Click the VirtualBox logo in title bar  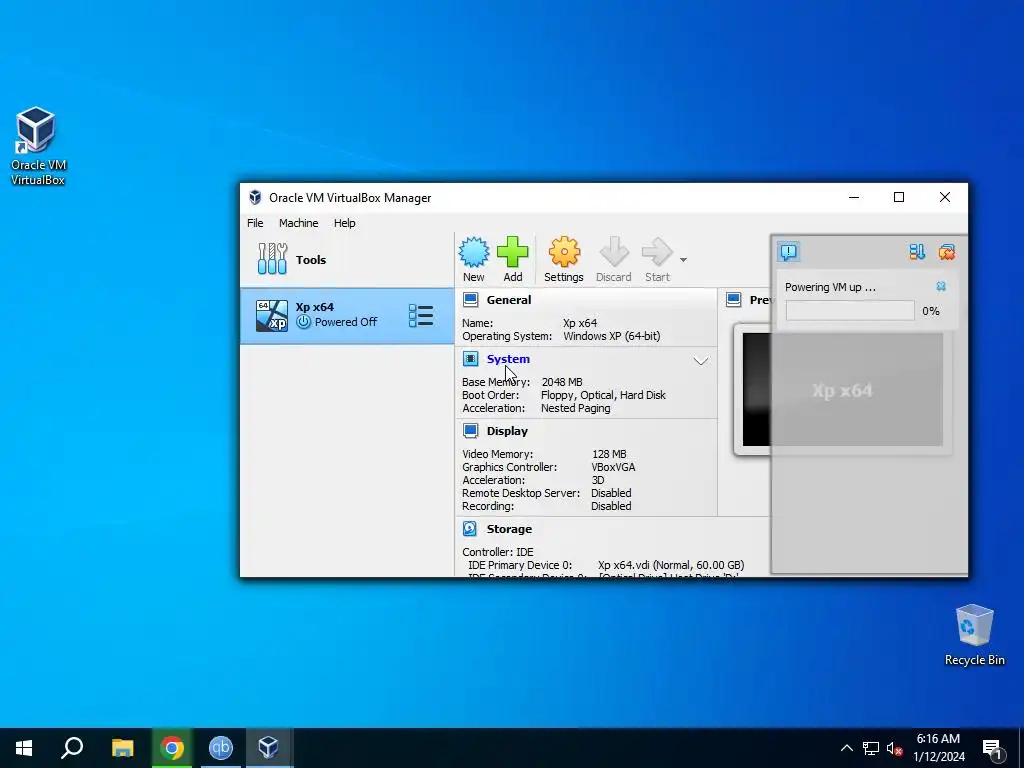point(255,197)
